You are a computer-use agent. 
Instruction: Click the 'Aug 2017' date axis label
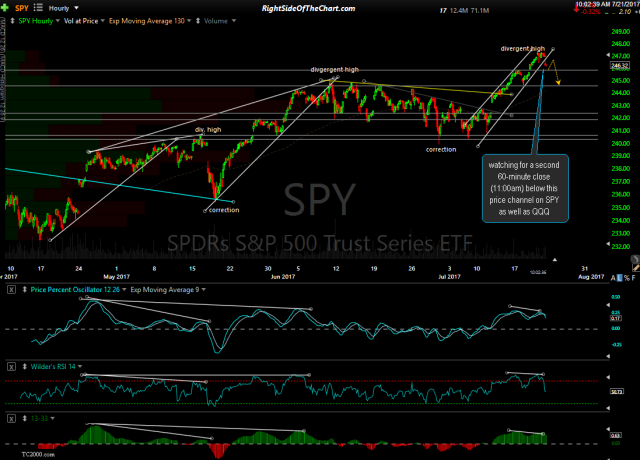pos(591,277)
